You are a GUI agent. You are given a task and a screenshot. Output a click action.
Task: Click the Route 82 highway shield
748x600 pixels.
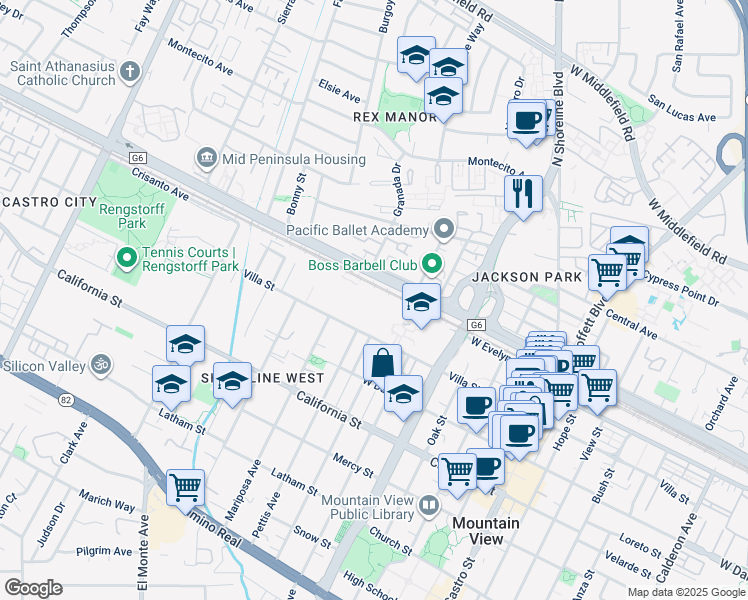[x=66, y=400]
